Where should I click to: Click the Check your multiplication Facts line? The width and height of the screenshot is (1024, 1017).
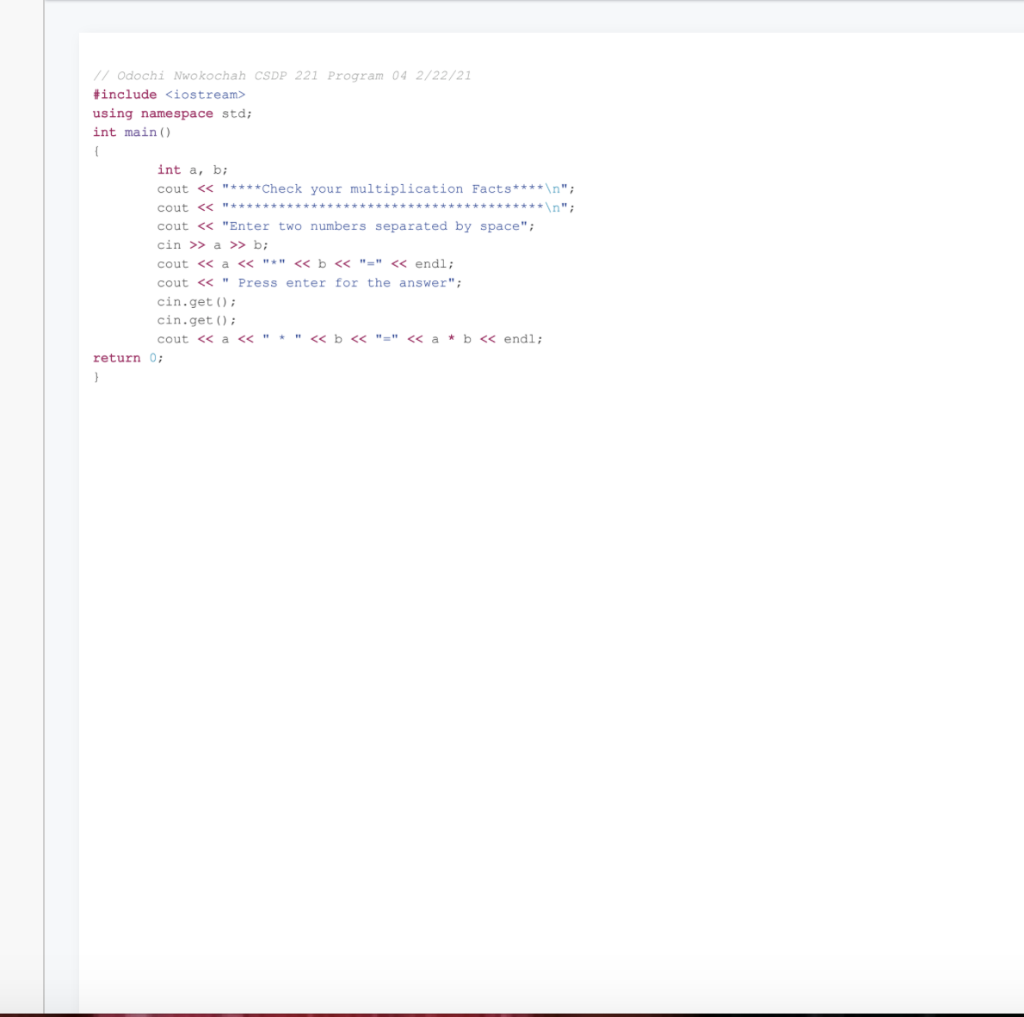click(x=366, y=189)
